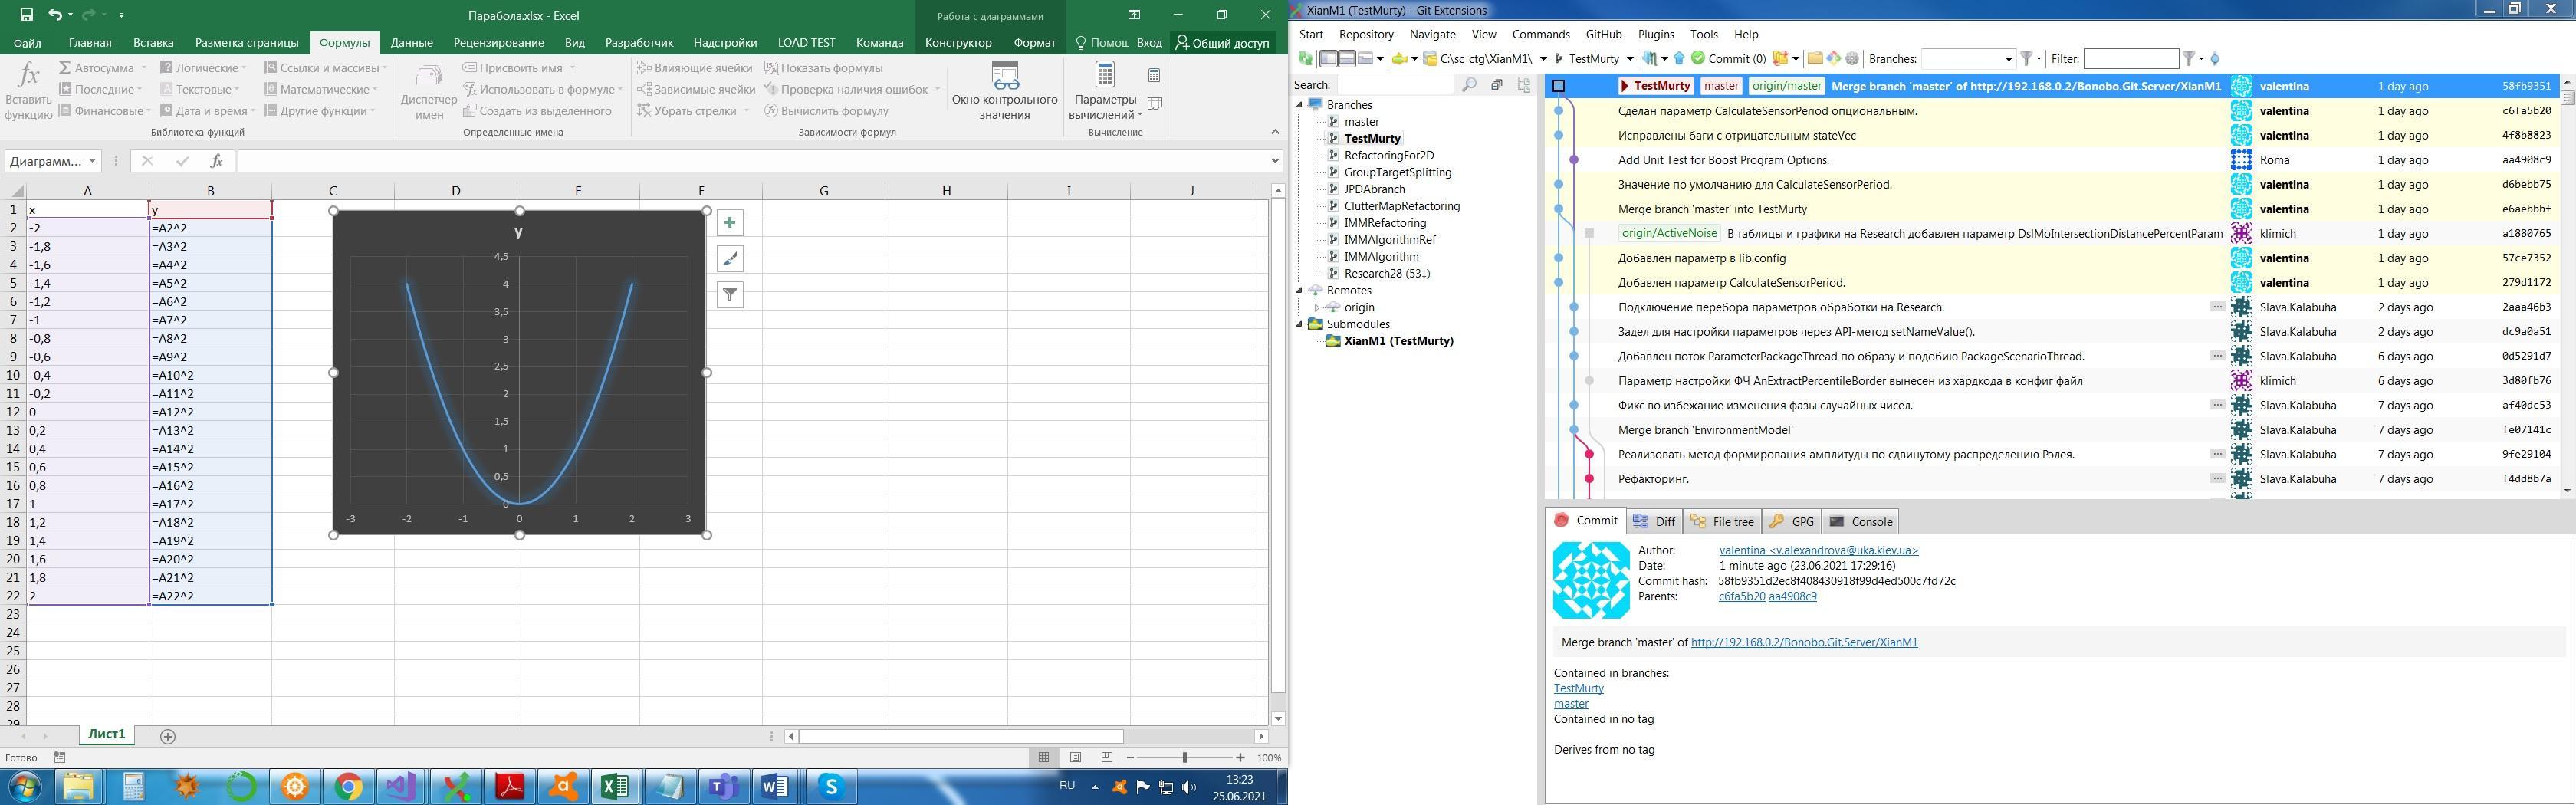Toggle the collapsed commit-info layout button in Git Extensions toolbar
2576x805 pixels.
(x=1366, y=59)
